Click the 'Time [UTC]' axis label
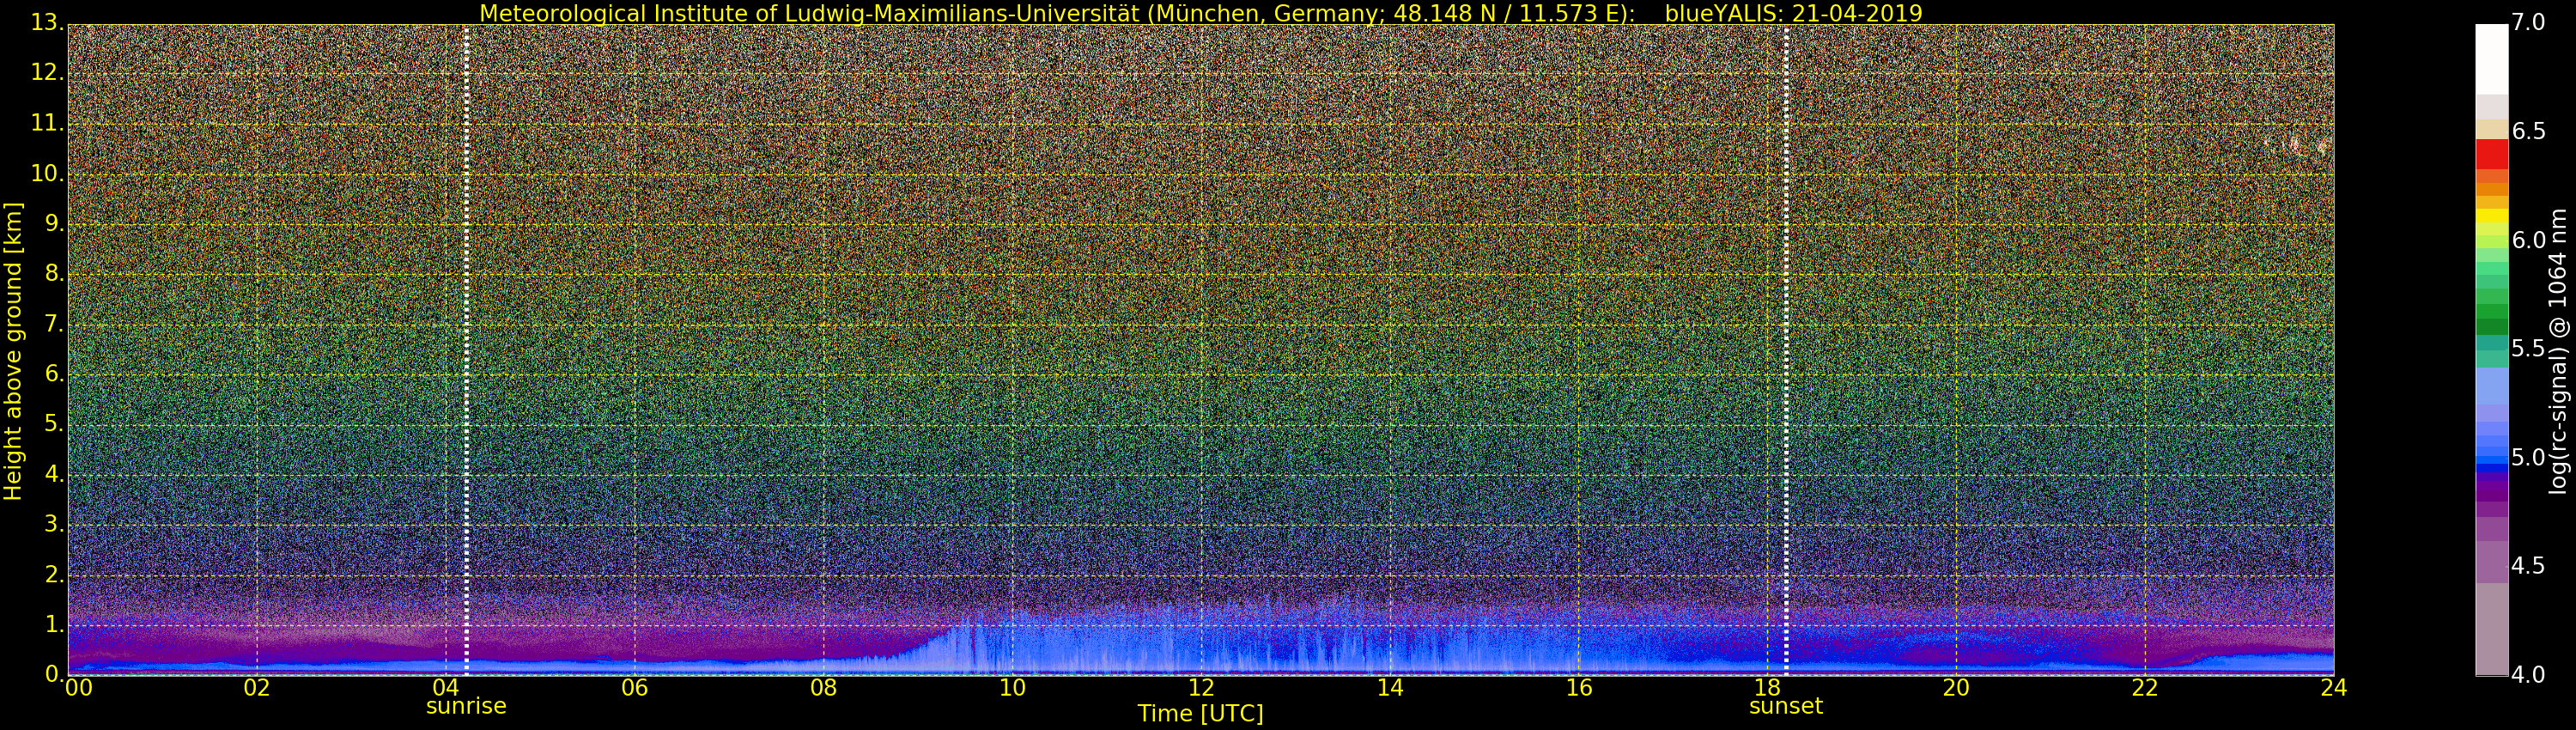The image size is (2576, 730). click(1200, 714)
